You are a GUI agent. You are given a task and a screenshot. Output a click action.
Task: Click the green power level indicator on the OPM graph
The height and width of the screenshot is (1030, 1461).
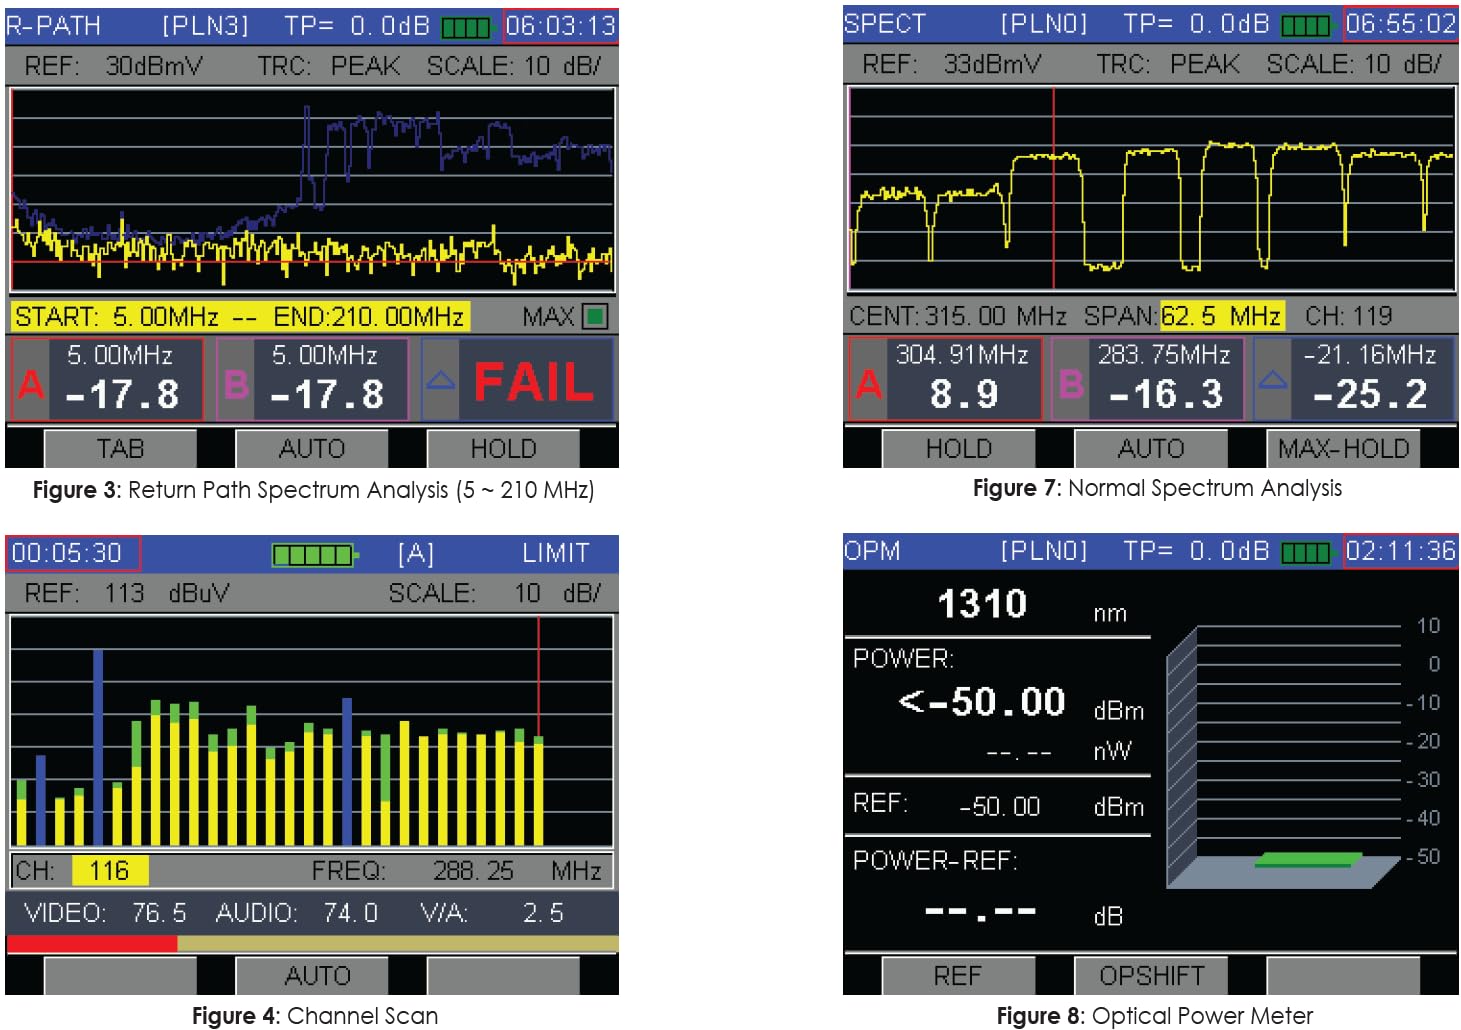(x=1308, y=859)
